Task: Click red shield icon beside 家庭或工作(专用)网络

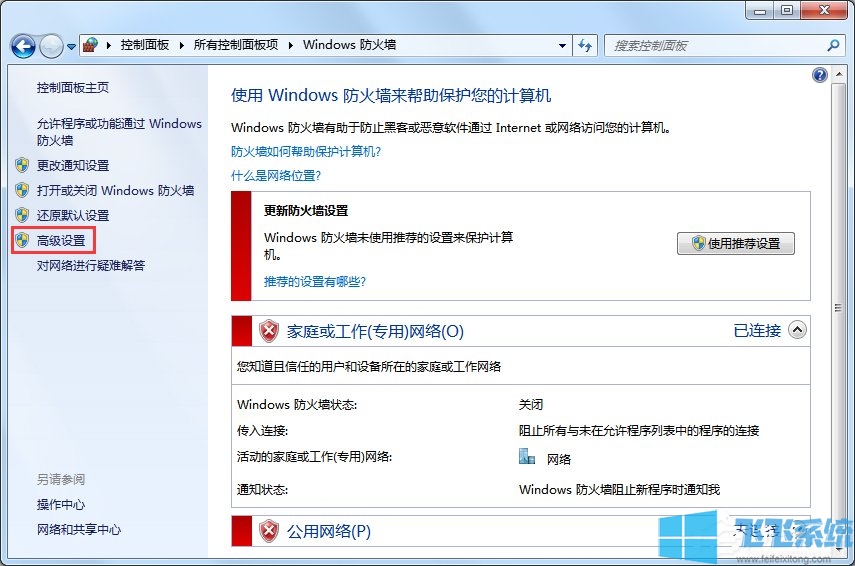Action: click(x=269, y=331)
